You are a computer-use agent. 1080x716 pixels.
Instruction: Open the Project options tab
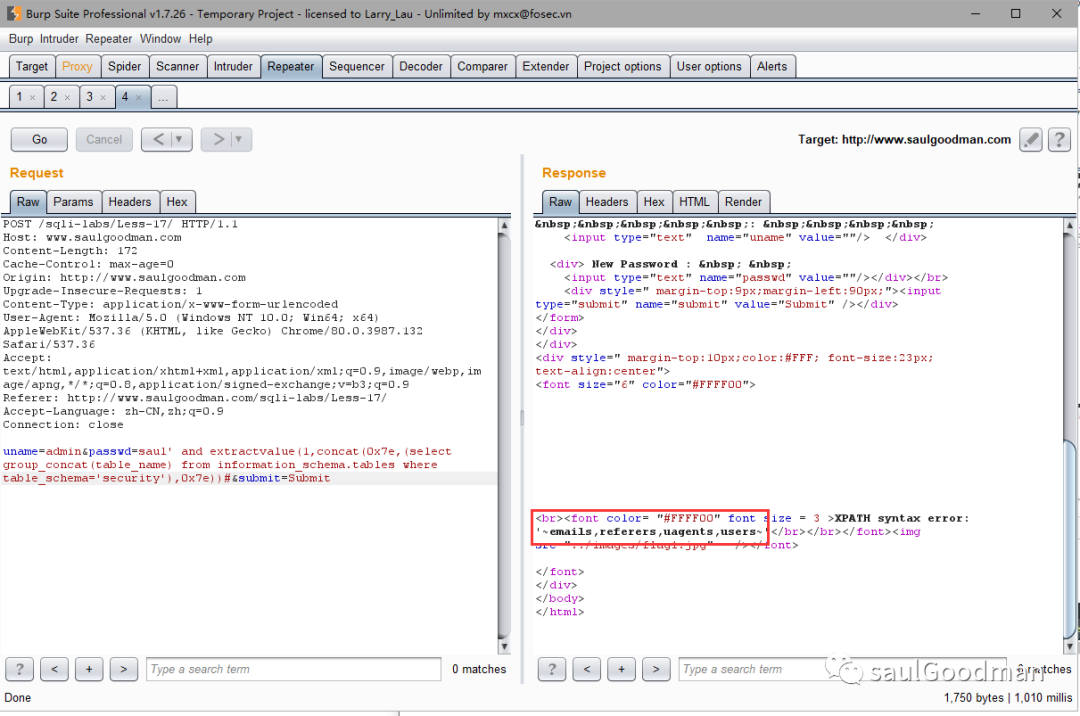(x=623, y=67)
